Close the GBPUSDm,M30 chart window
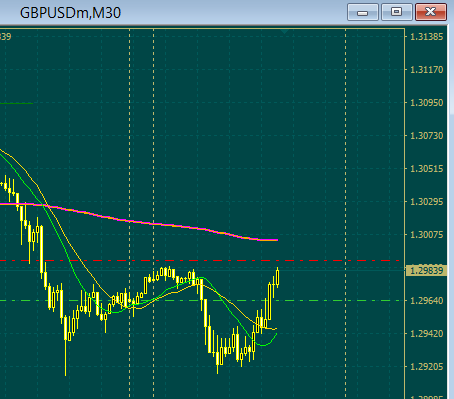Viewport: 454px width, 399px height. click(431, 12)
